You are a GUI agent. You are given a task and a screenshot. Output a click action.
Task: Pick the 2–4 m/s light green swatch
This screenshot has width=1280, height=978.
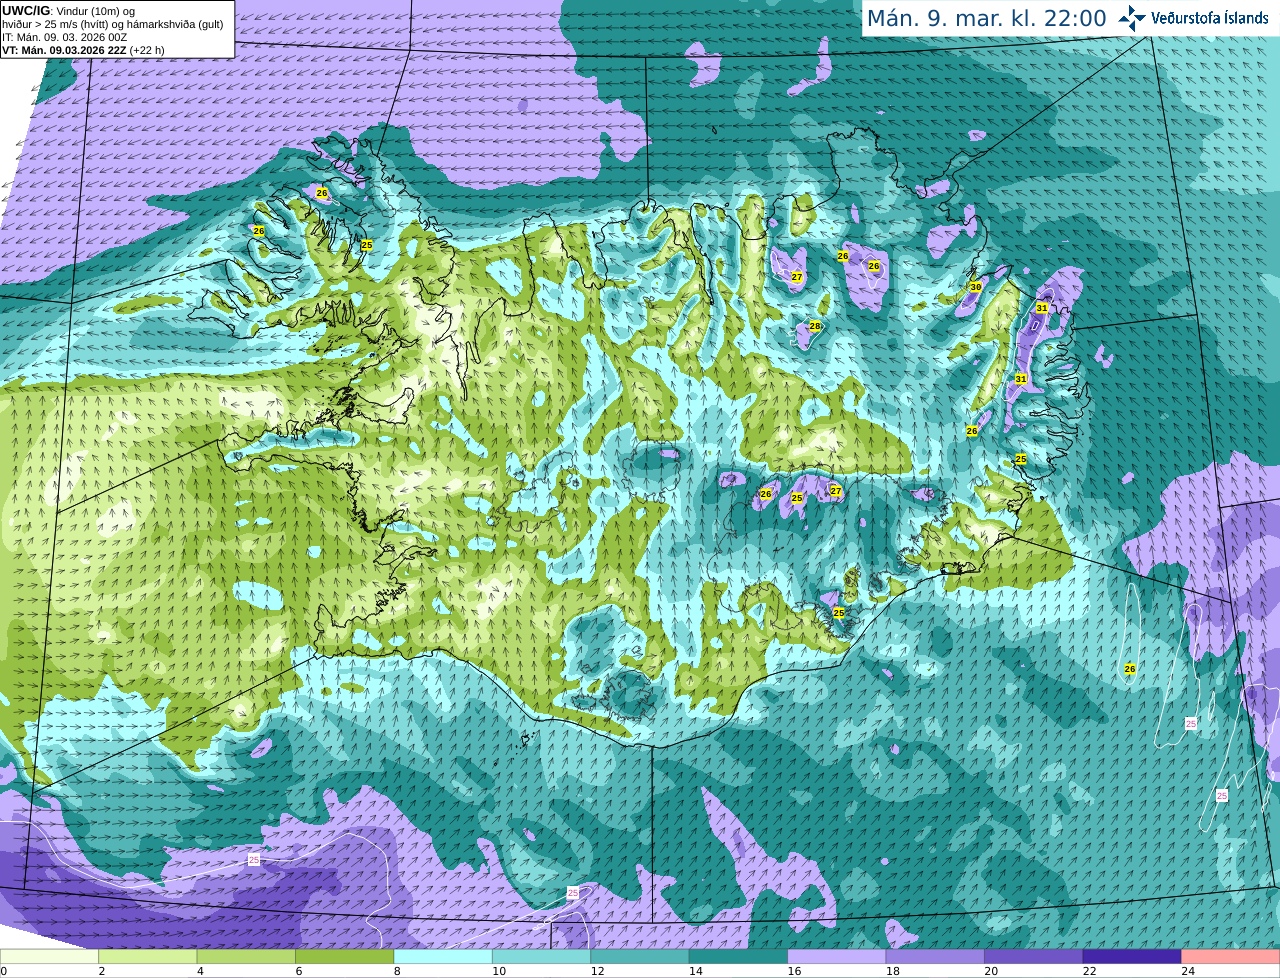[148, 956]
